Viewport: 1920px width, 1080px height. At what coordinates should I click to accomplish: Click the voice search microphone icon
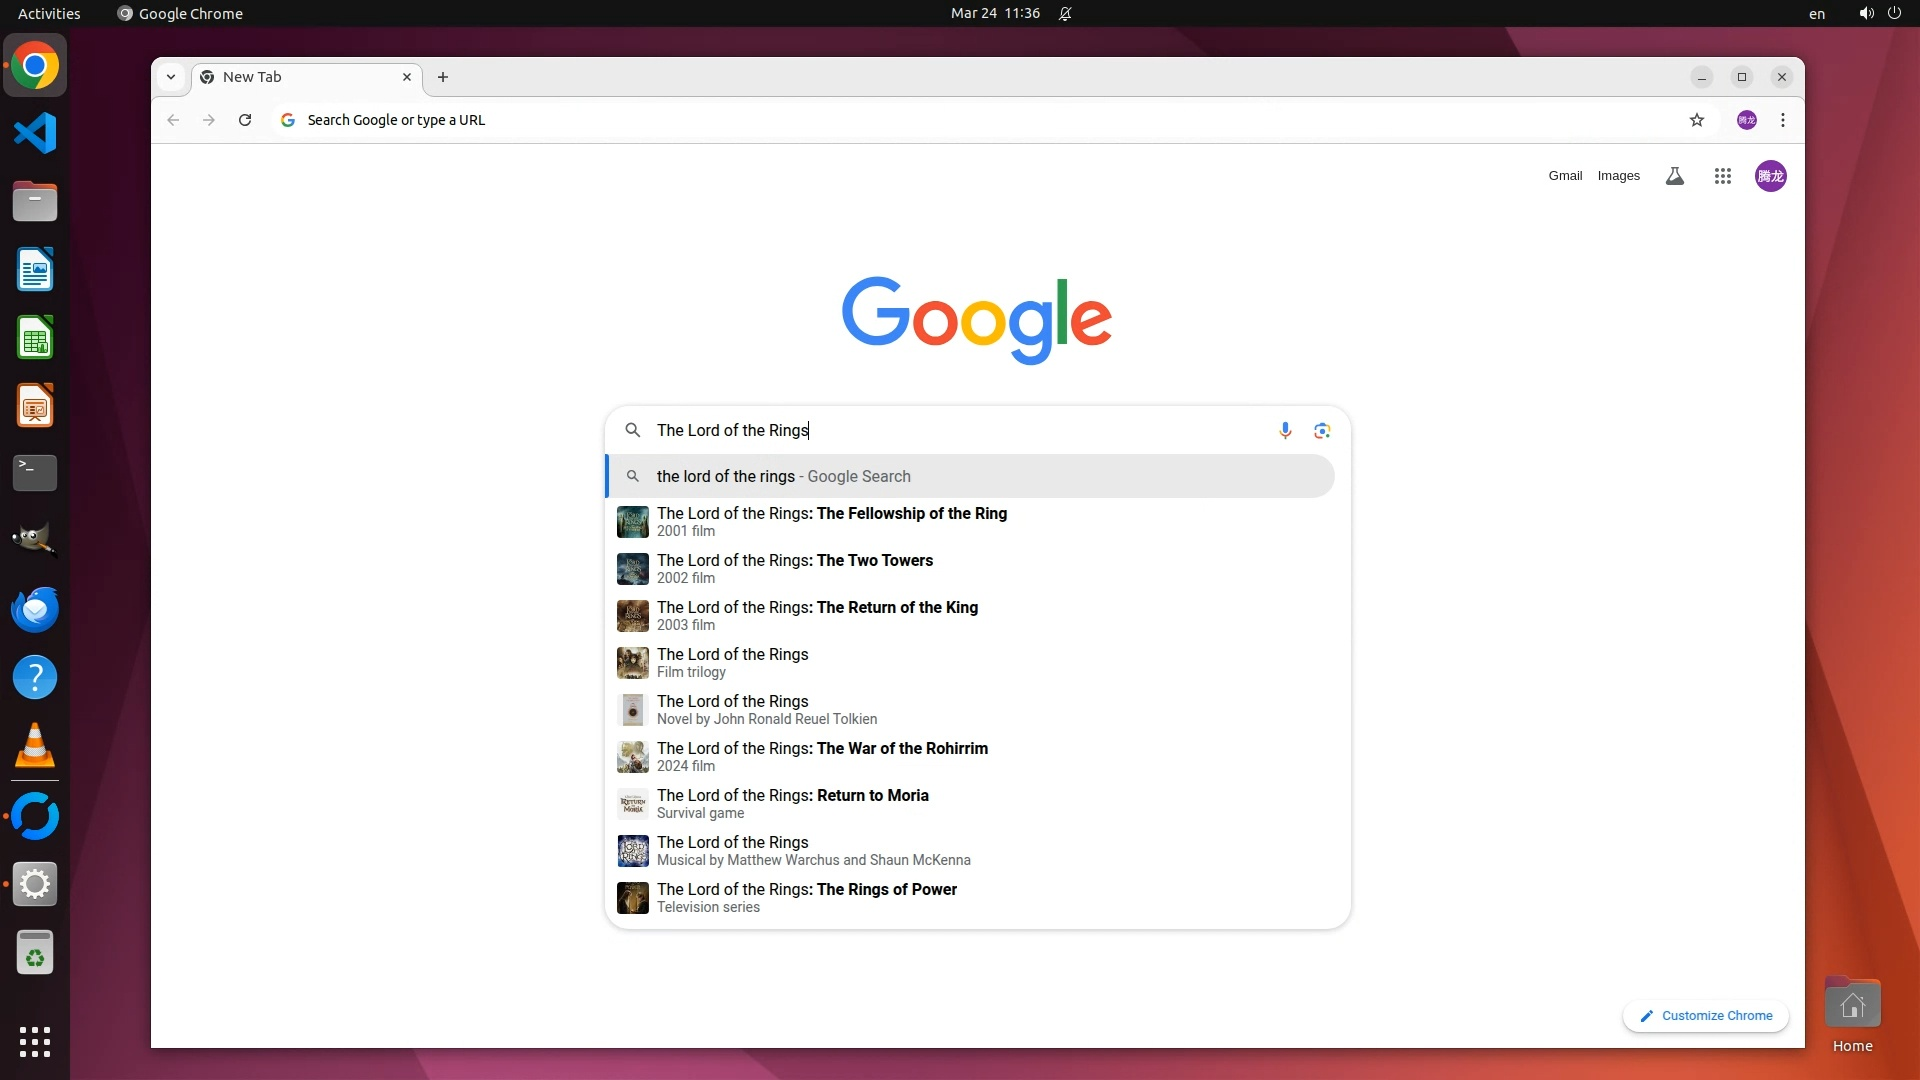1285,430
